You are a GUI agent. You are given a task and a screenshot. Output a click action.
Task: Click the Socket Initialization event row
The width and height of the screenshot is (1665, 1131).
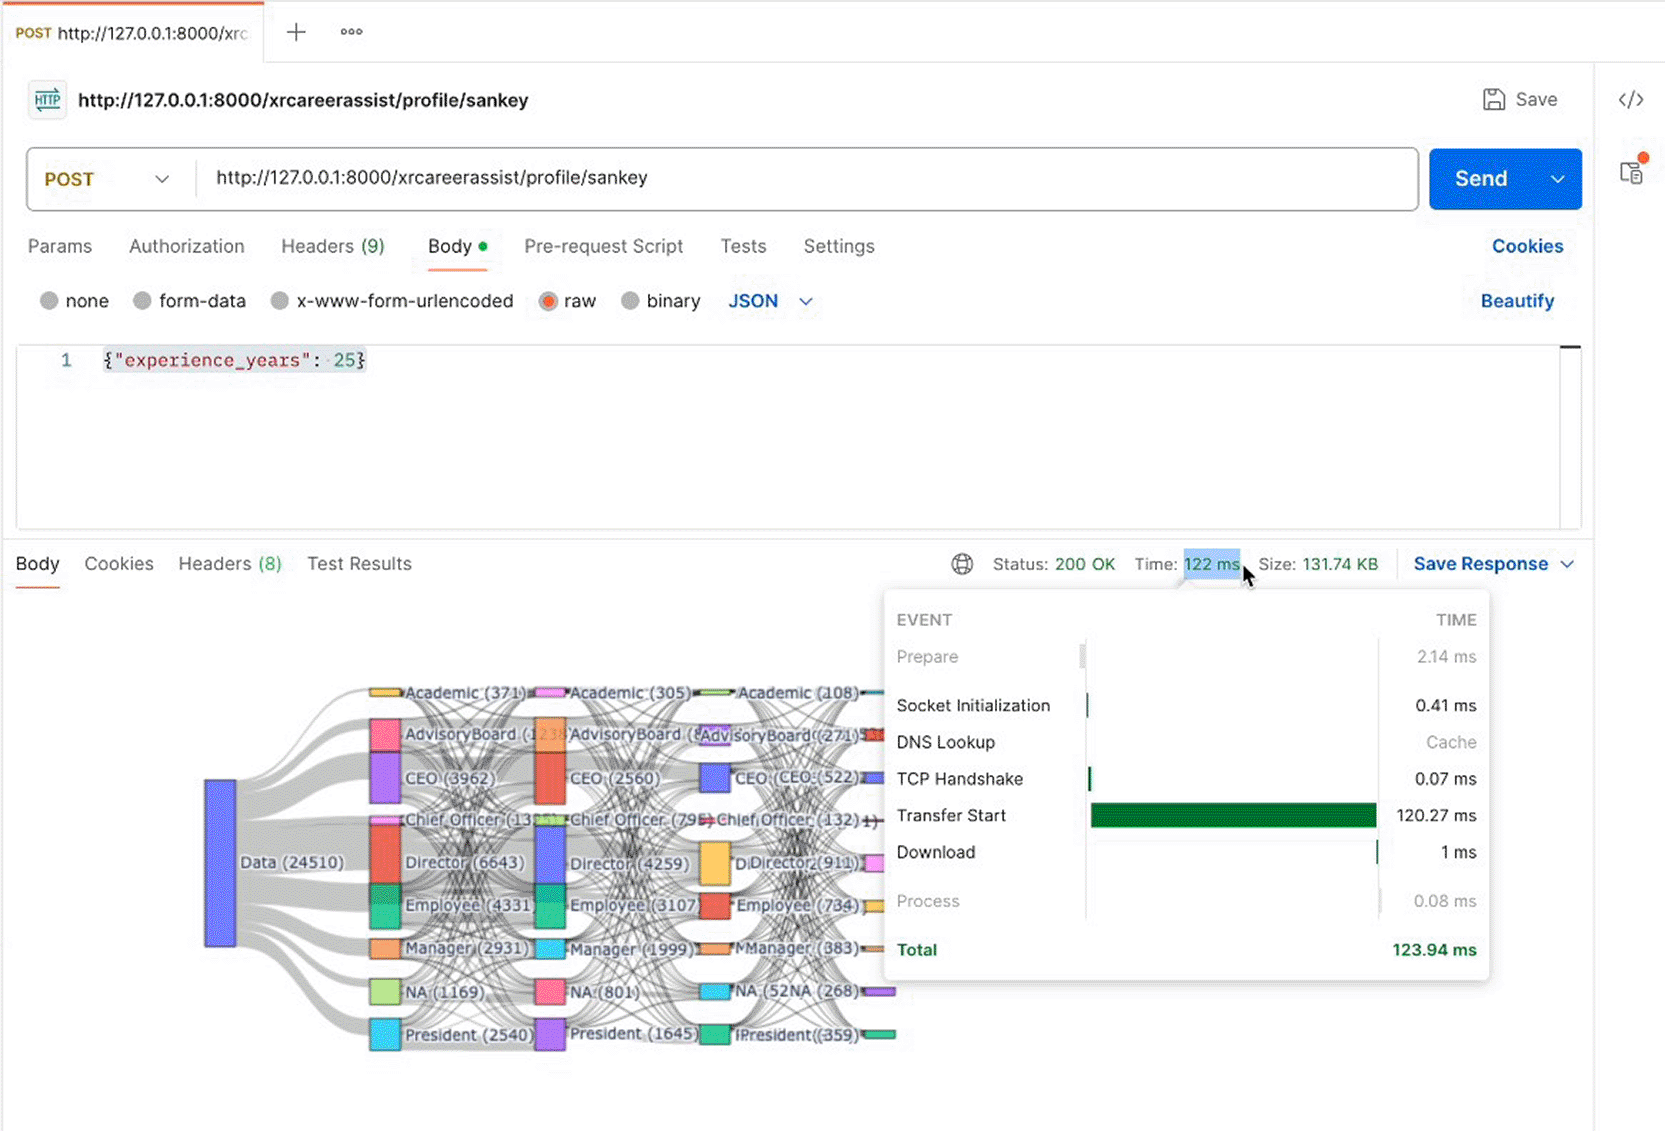(x=1186, y=705)
